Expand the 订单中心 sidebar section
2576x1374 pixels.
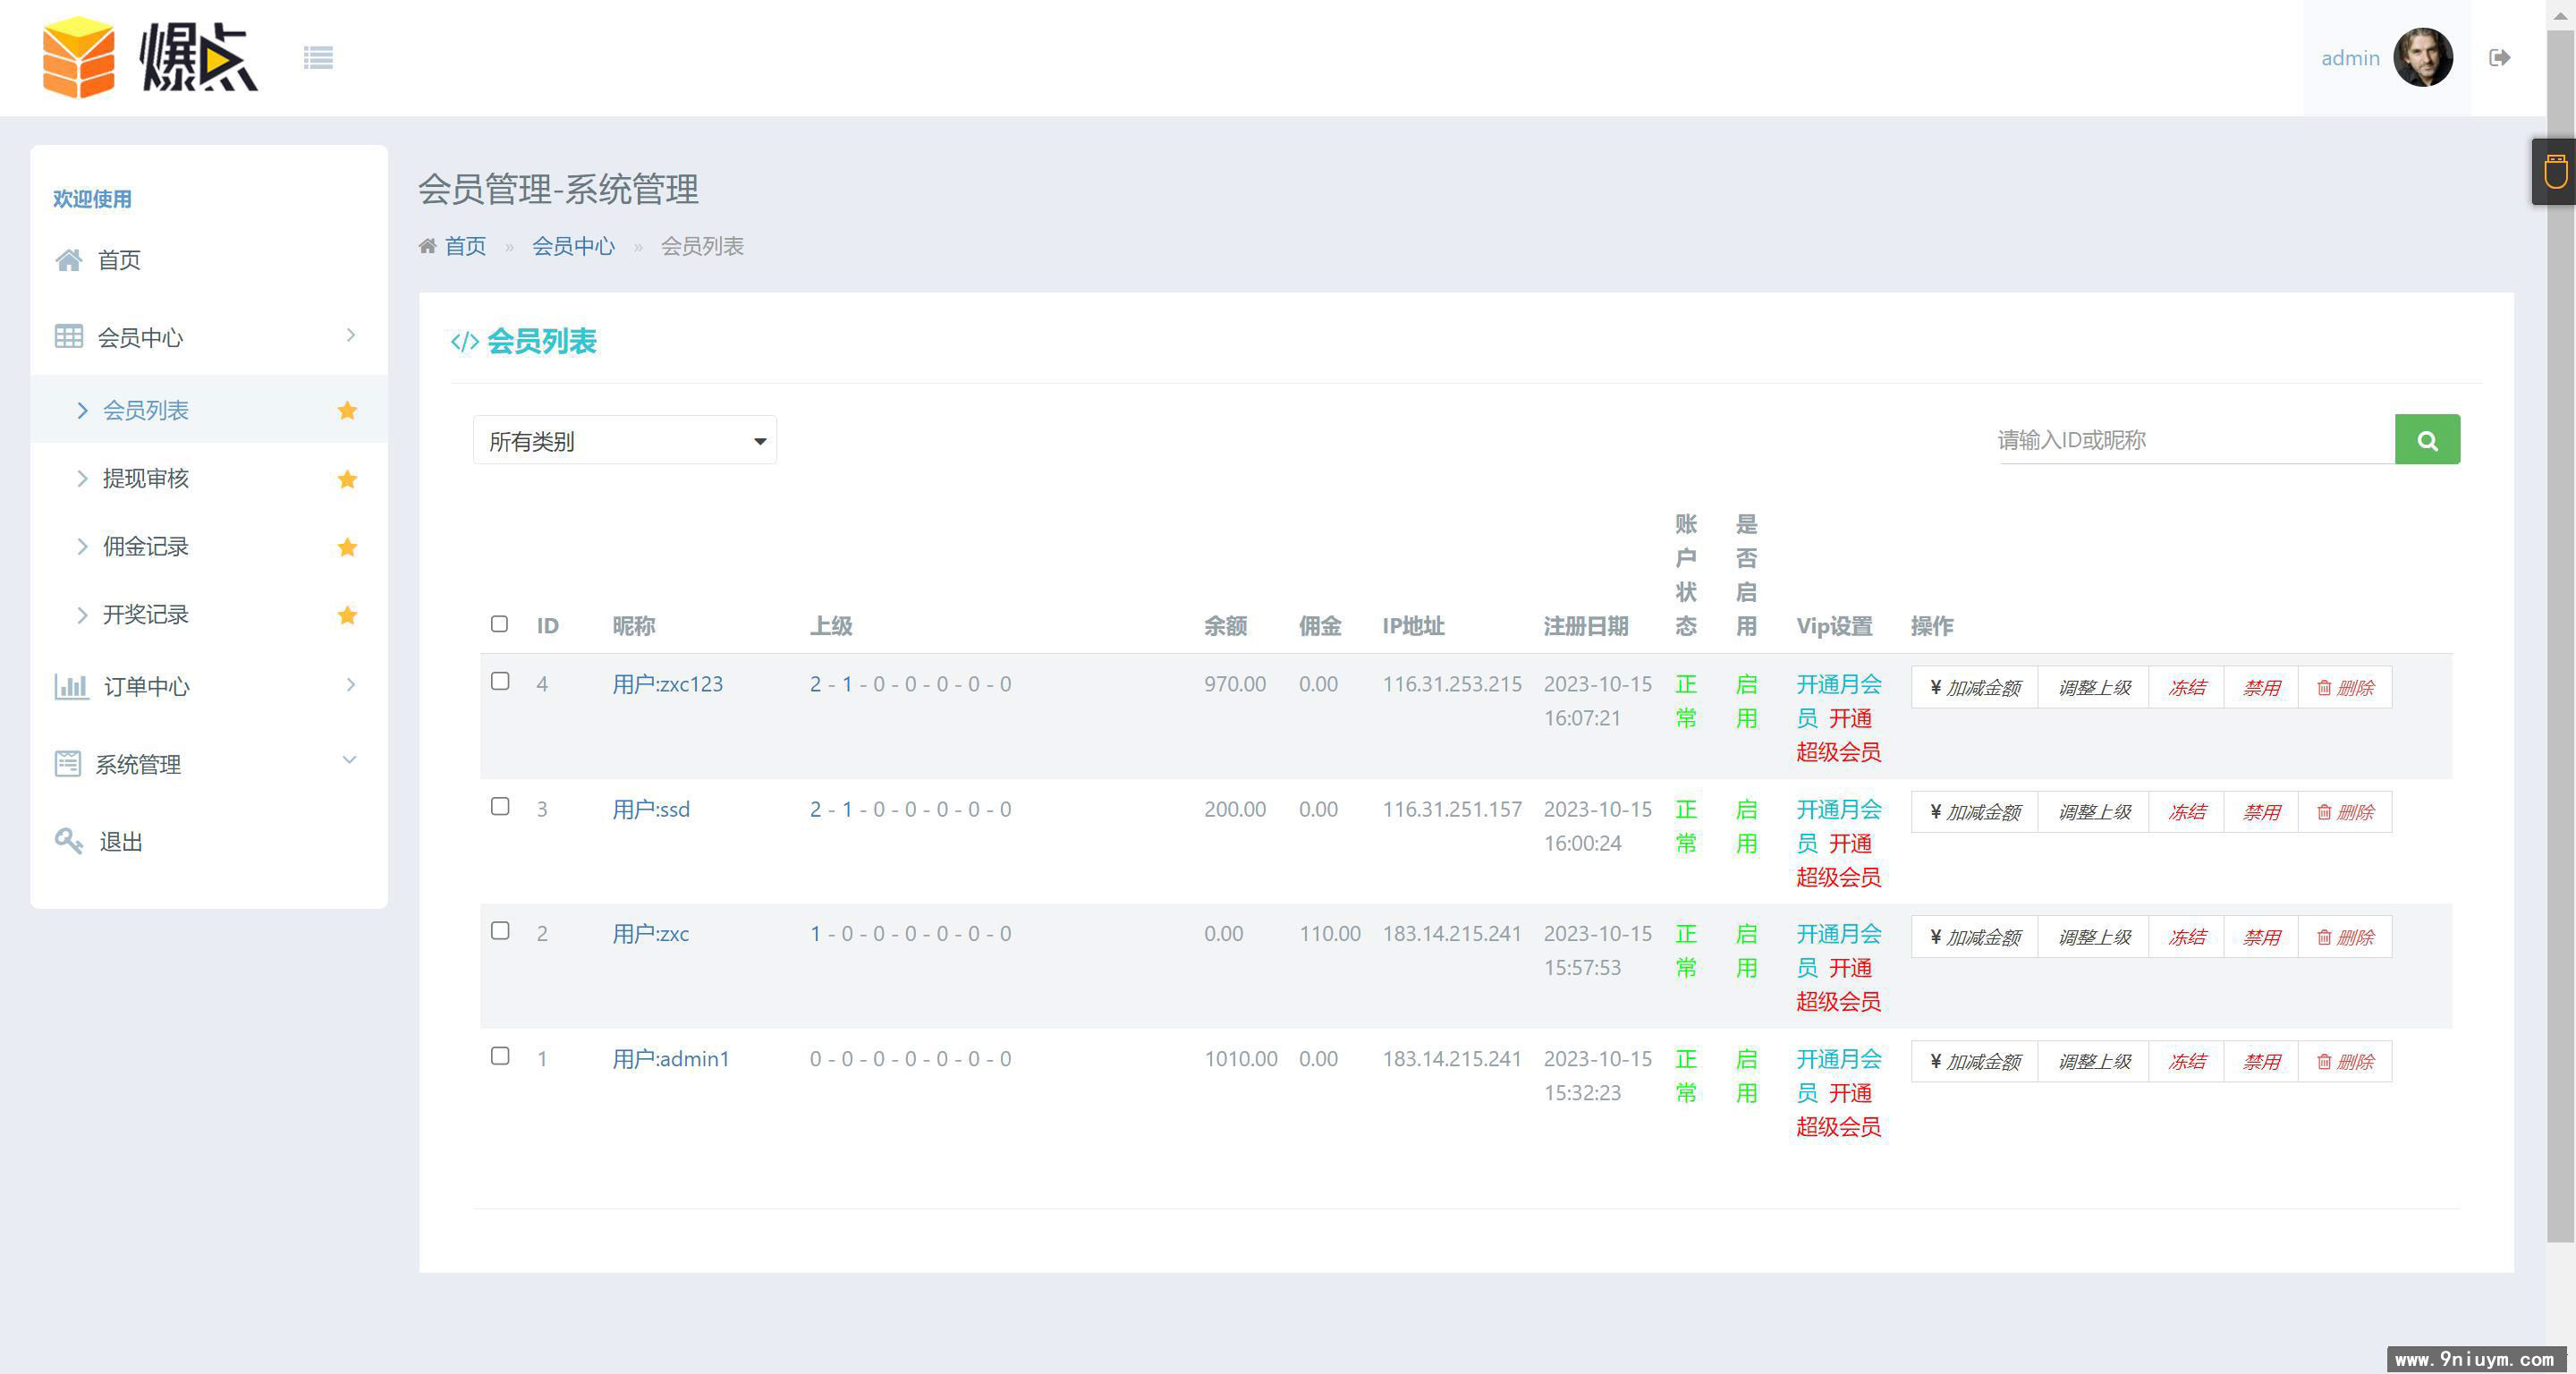pyautogui.click(x=208, y=686)
